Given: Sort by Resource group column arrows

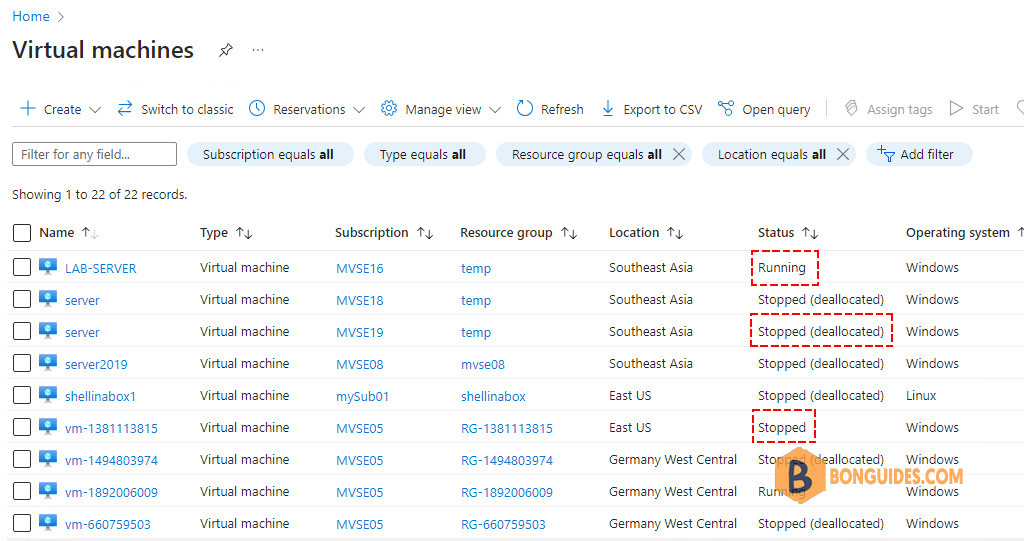Looking at the screenshot, I should point(569,233).
